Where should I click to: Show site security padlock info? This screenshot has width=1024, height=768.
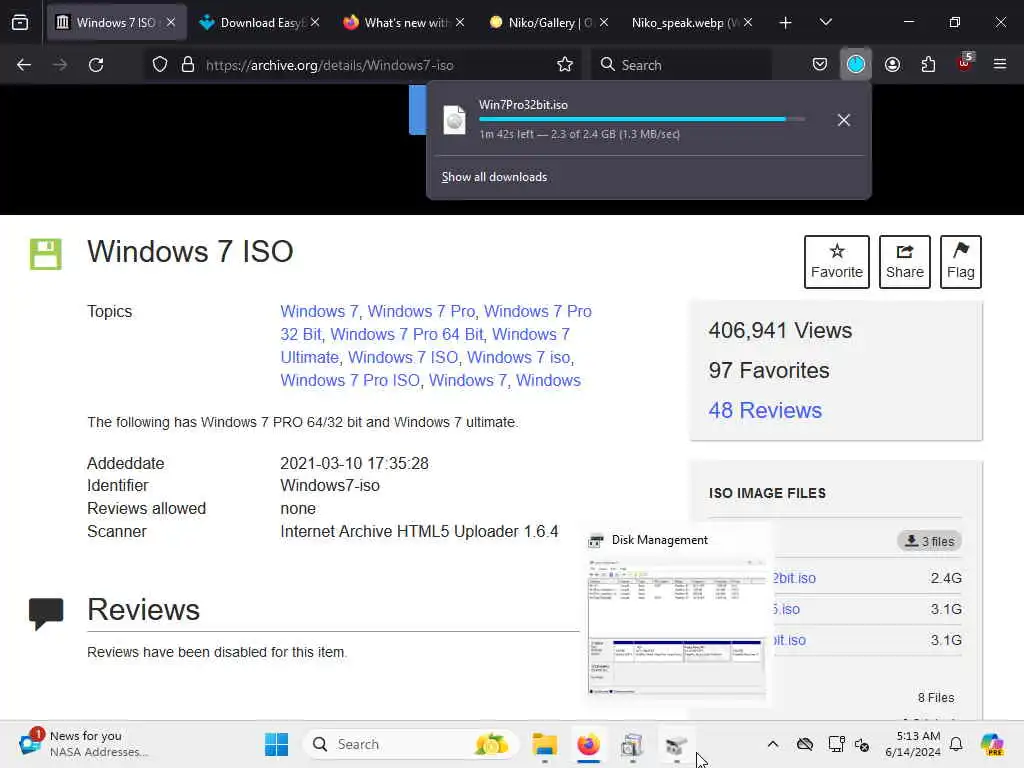coord(188,65)
